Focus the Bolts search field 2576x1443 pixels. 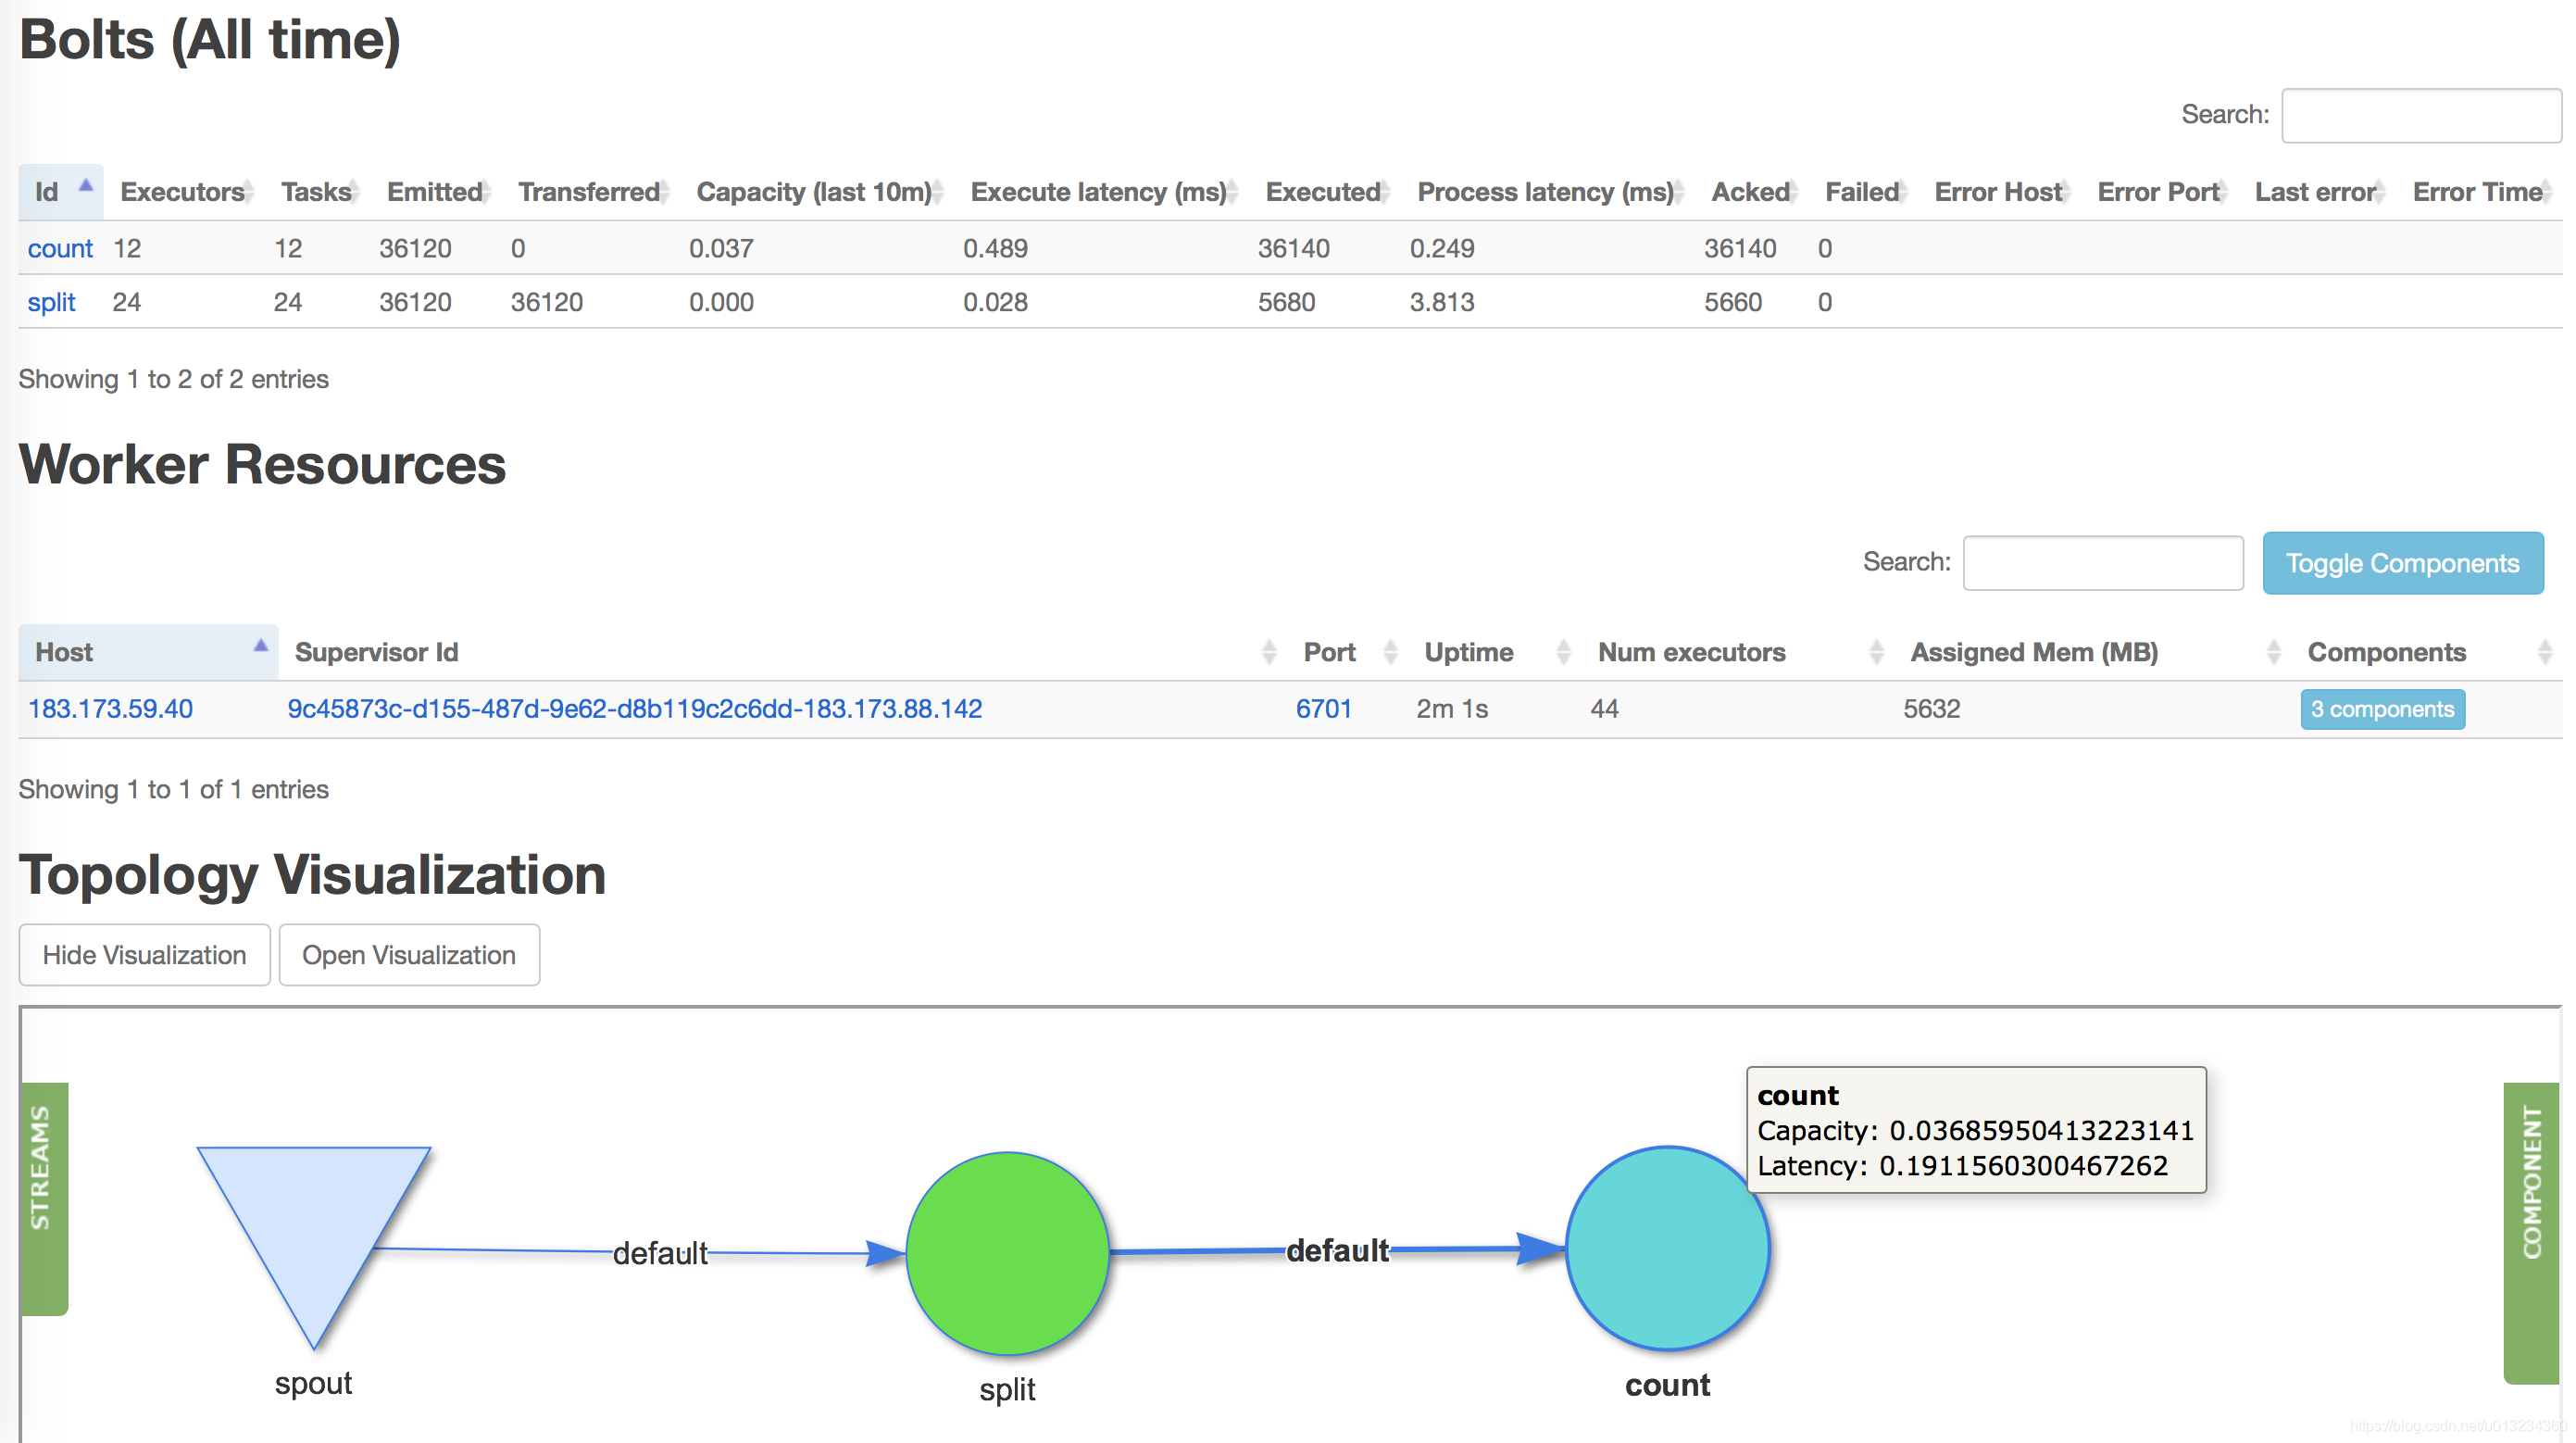[x=2420, y=116]
